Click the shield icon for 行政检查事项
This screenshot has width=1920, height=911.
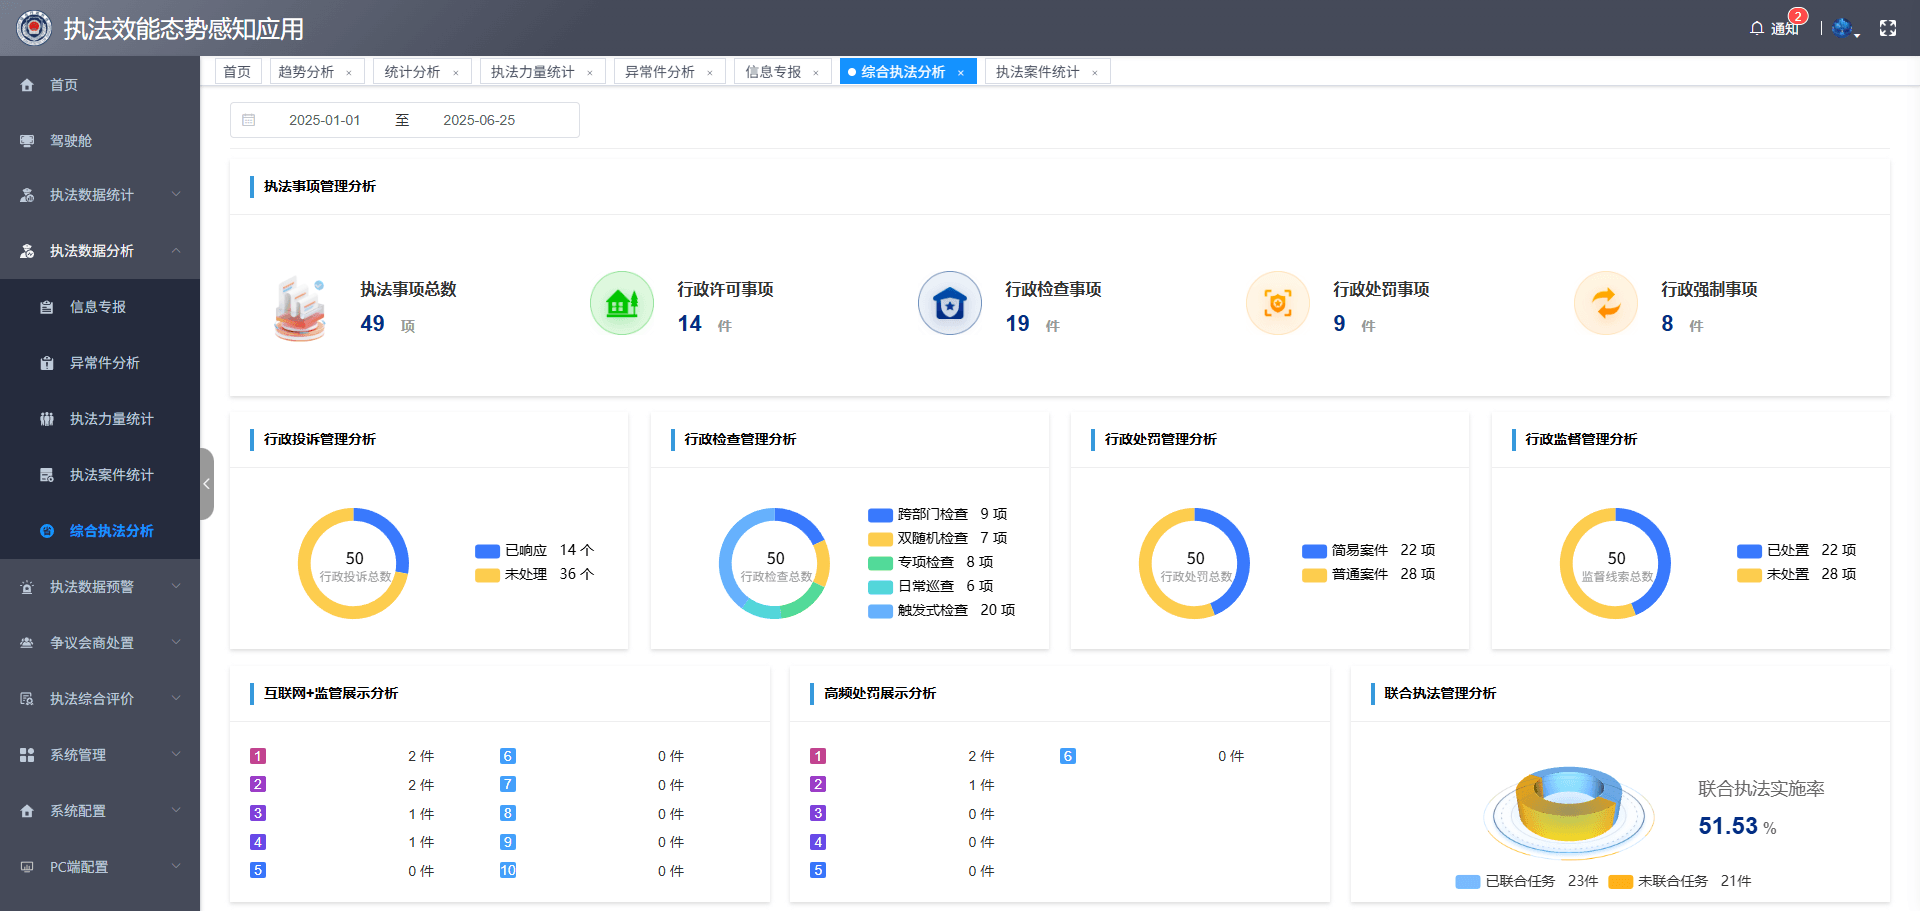(949, 303)
